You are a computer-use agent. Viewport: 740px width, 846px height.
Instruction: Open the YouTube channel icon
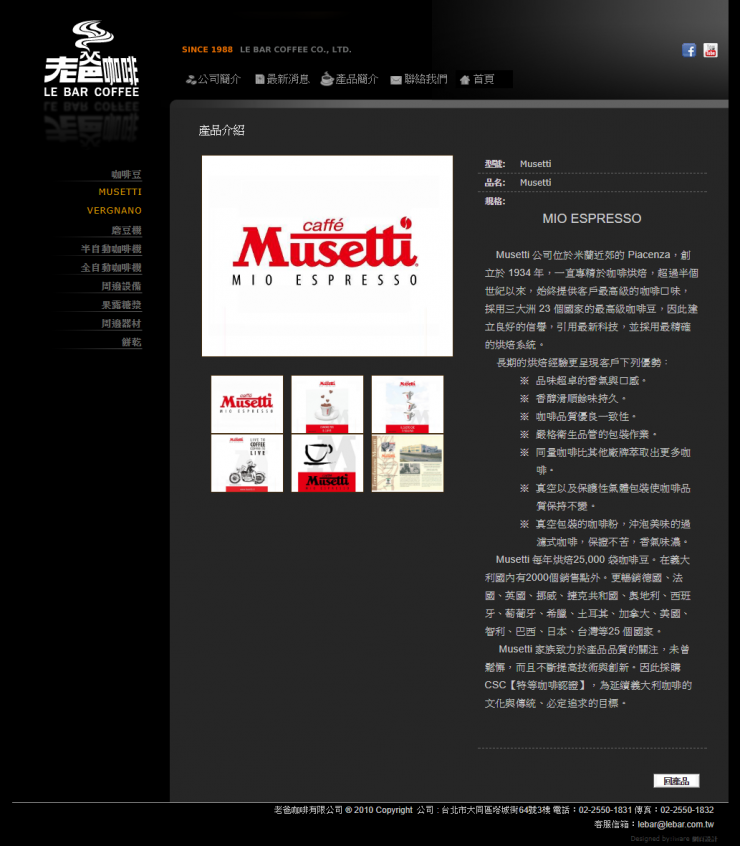click(710, 50)
